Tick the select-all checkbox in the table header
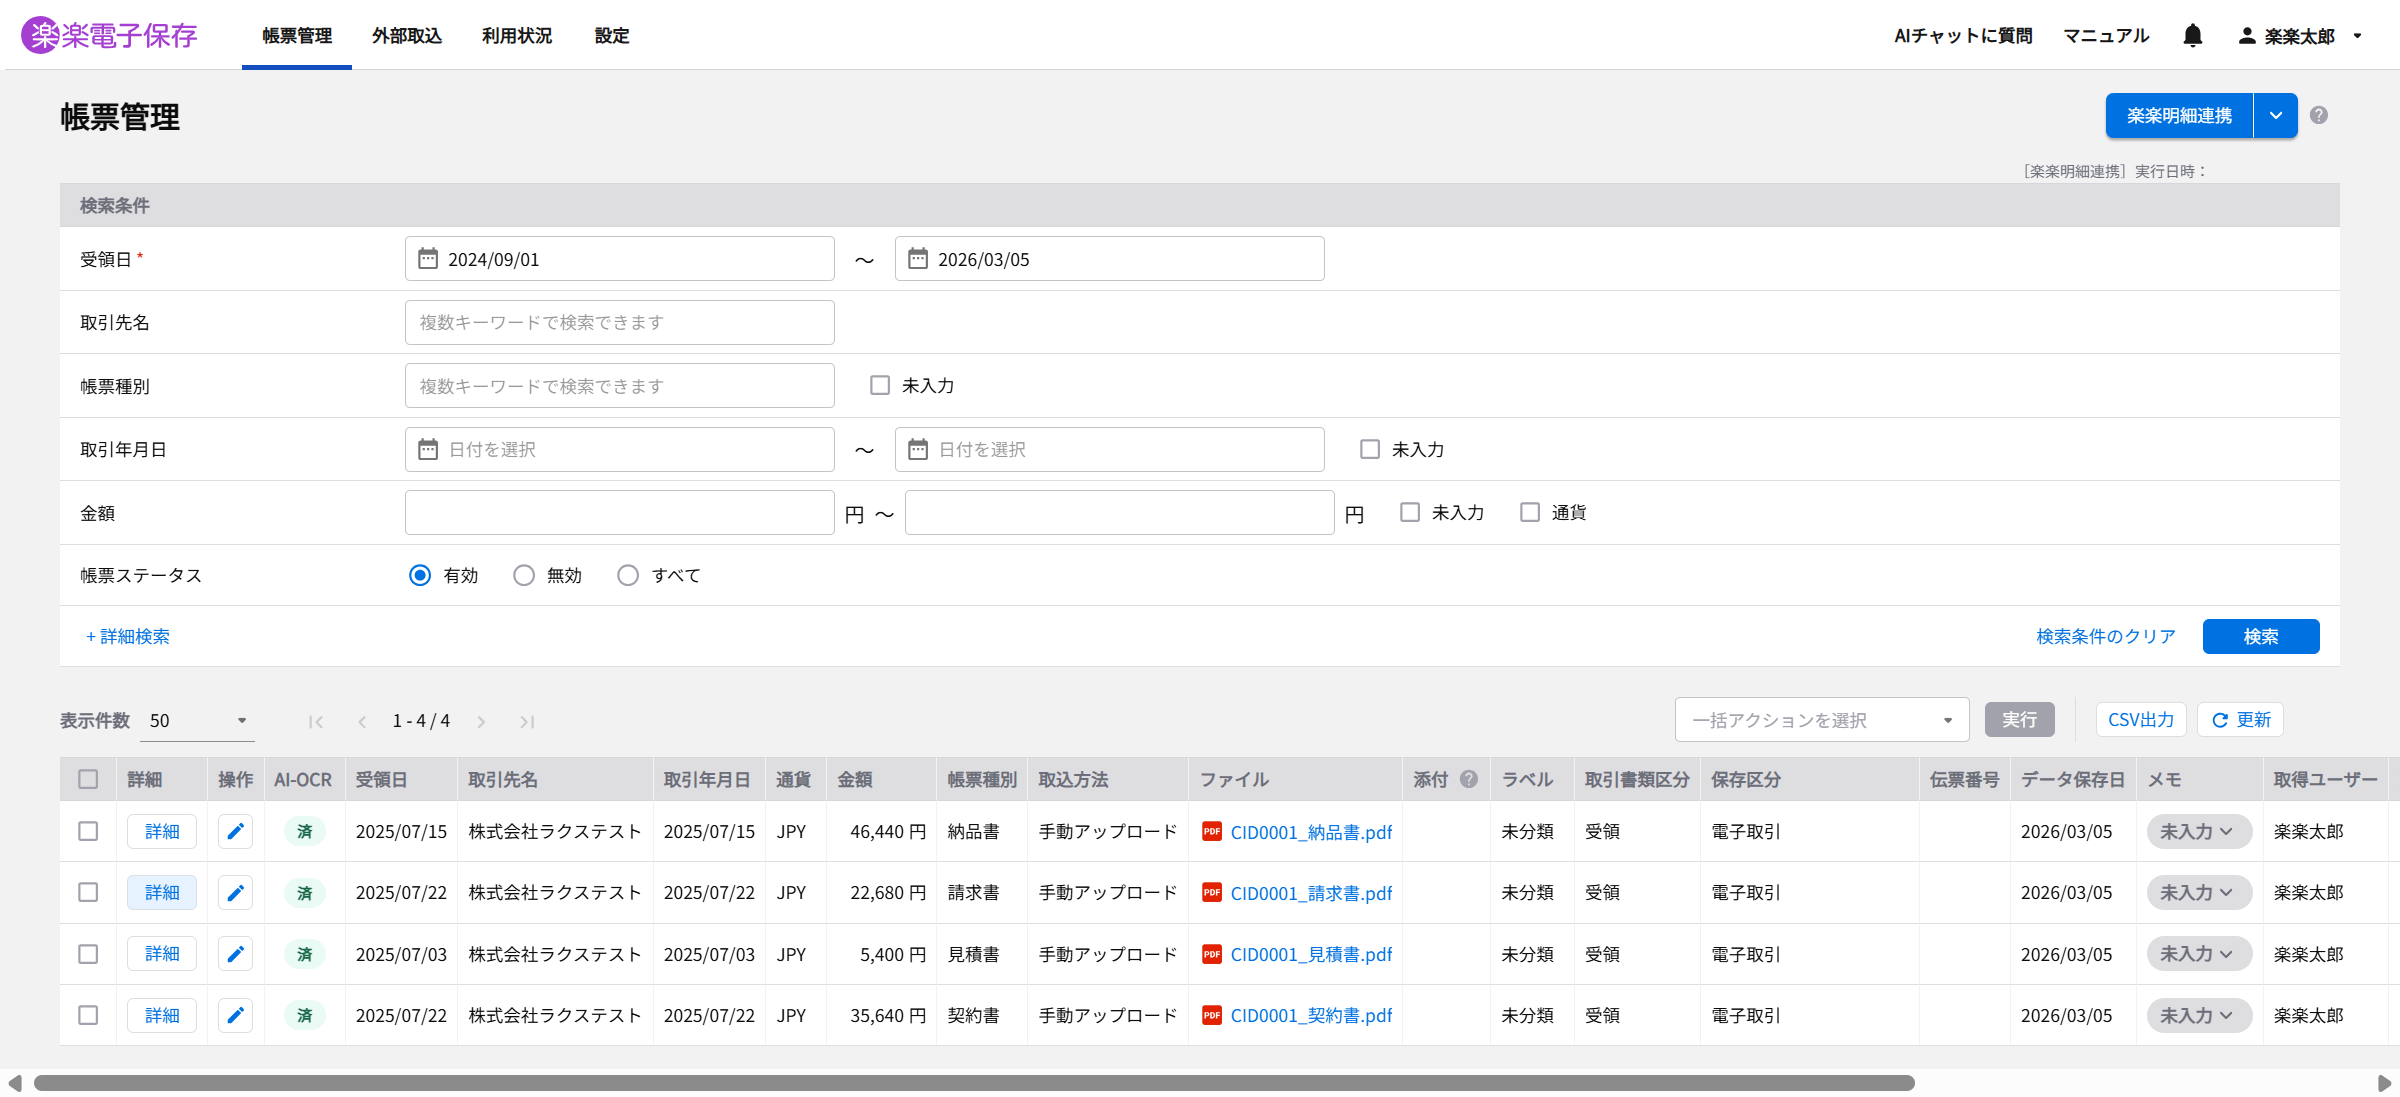Image resolution: width=2400 pixels, height=1097 pixels. click(88, 779)
